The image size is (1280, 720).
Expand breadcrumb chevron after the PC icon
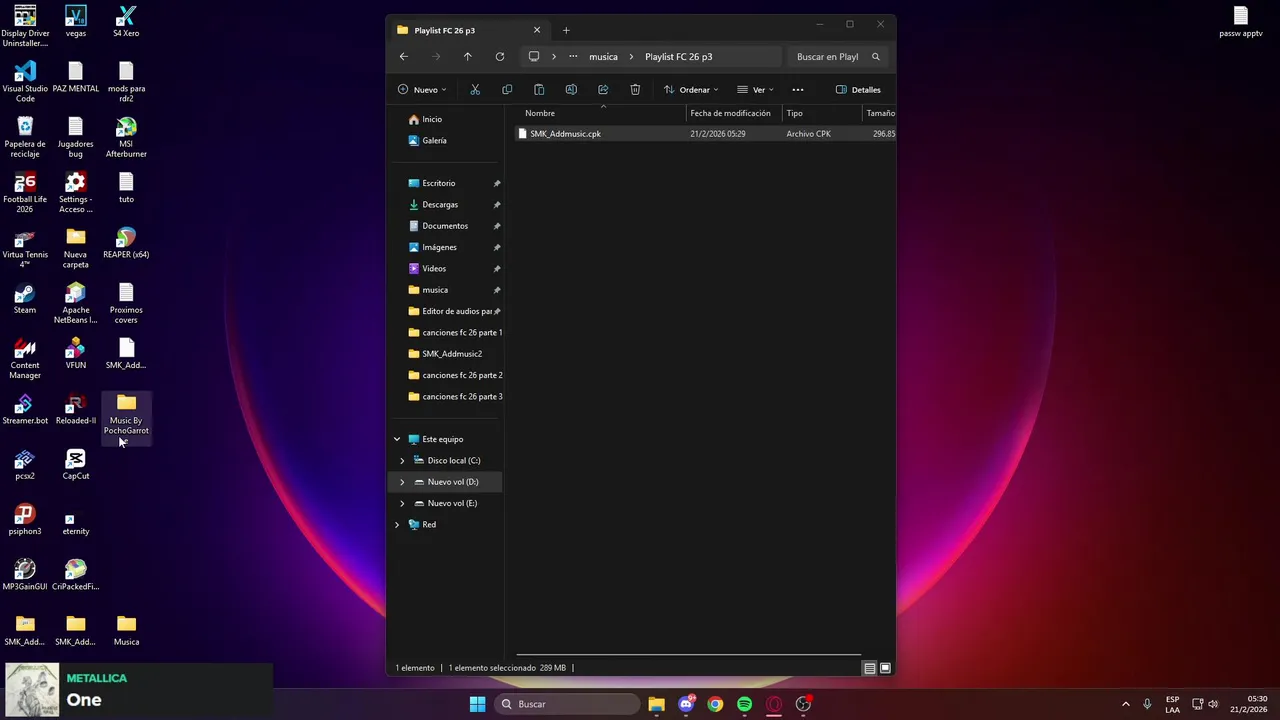pyautogui.click(x=554, y=57)
